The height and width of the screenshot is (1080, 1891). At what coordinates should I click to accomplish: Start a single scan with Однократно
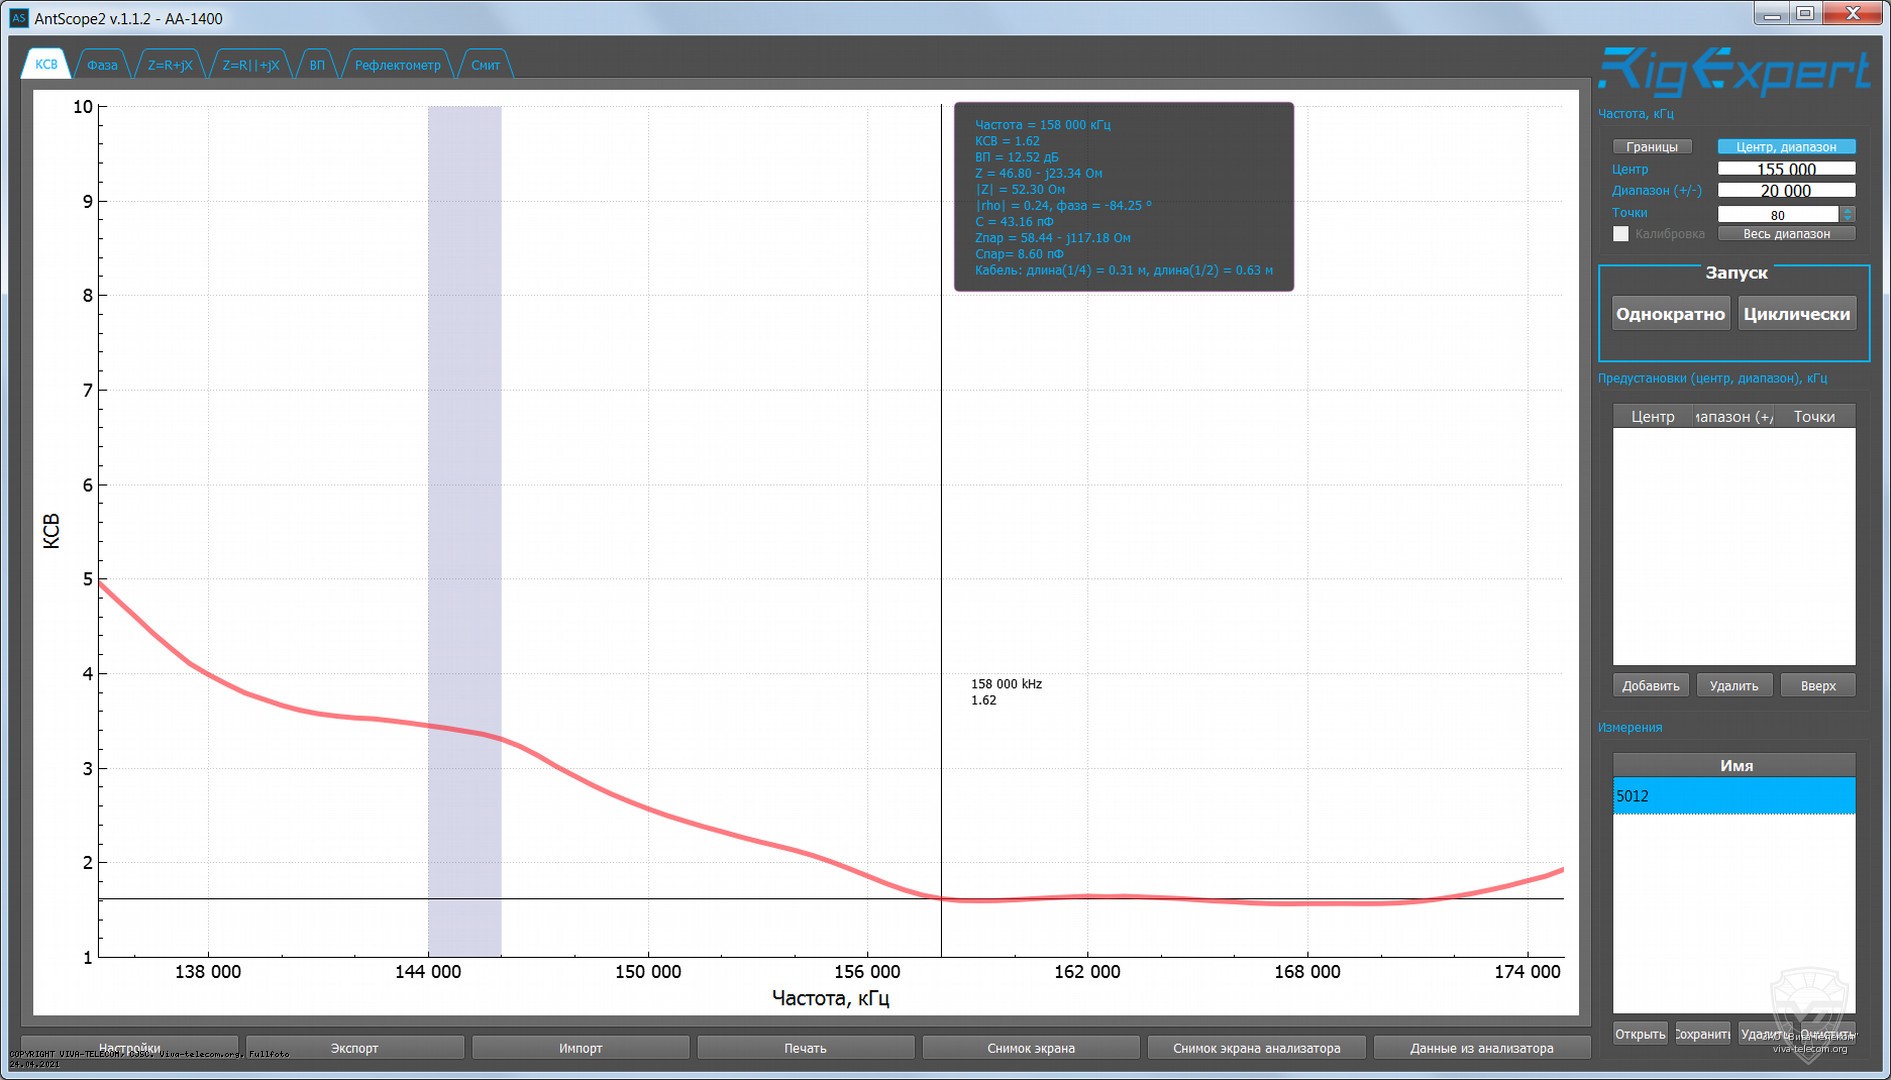point(1670,314)
